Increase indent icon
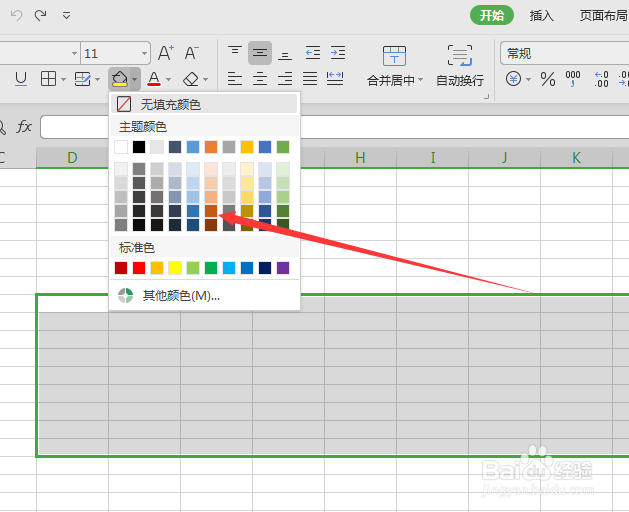The height and width of the screenshot is (512, 629). coord(338,53)
